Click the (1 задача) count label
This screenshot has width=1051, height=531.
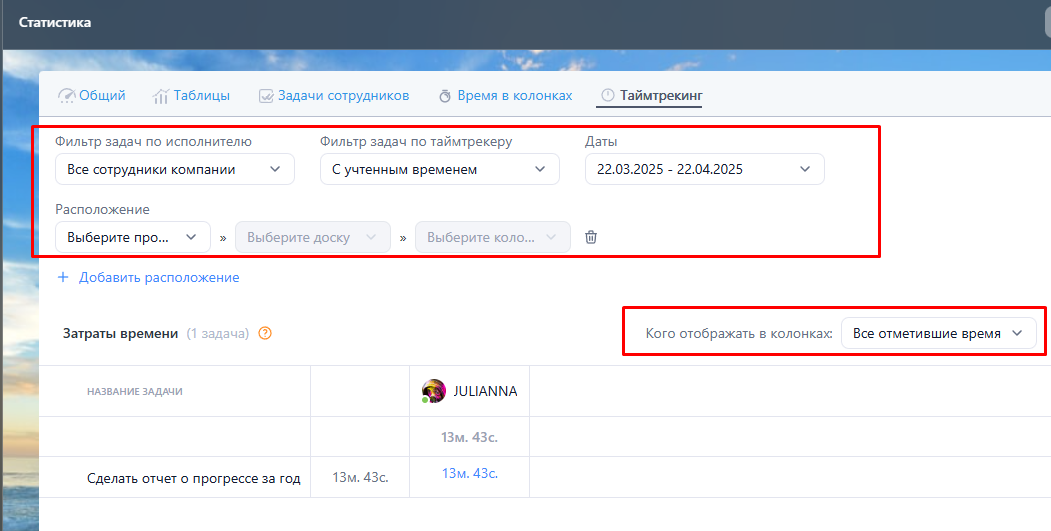click(218, 333)
